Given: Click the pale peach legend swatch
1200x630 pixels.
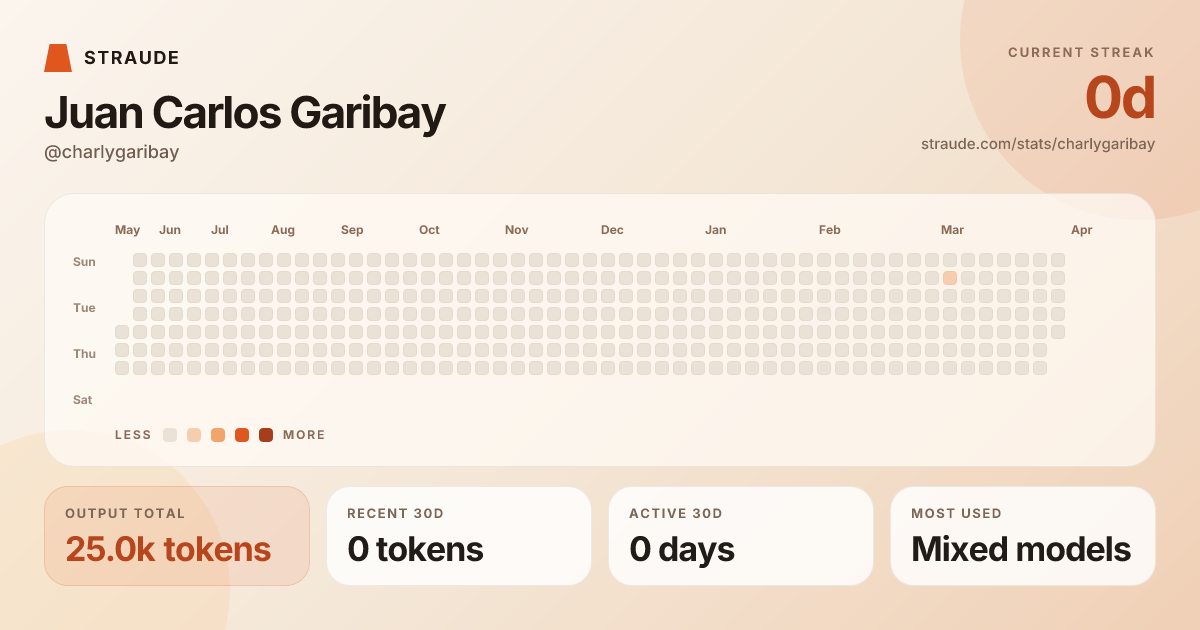Looking at the screenshot, I should tap(194, 435).
